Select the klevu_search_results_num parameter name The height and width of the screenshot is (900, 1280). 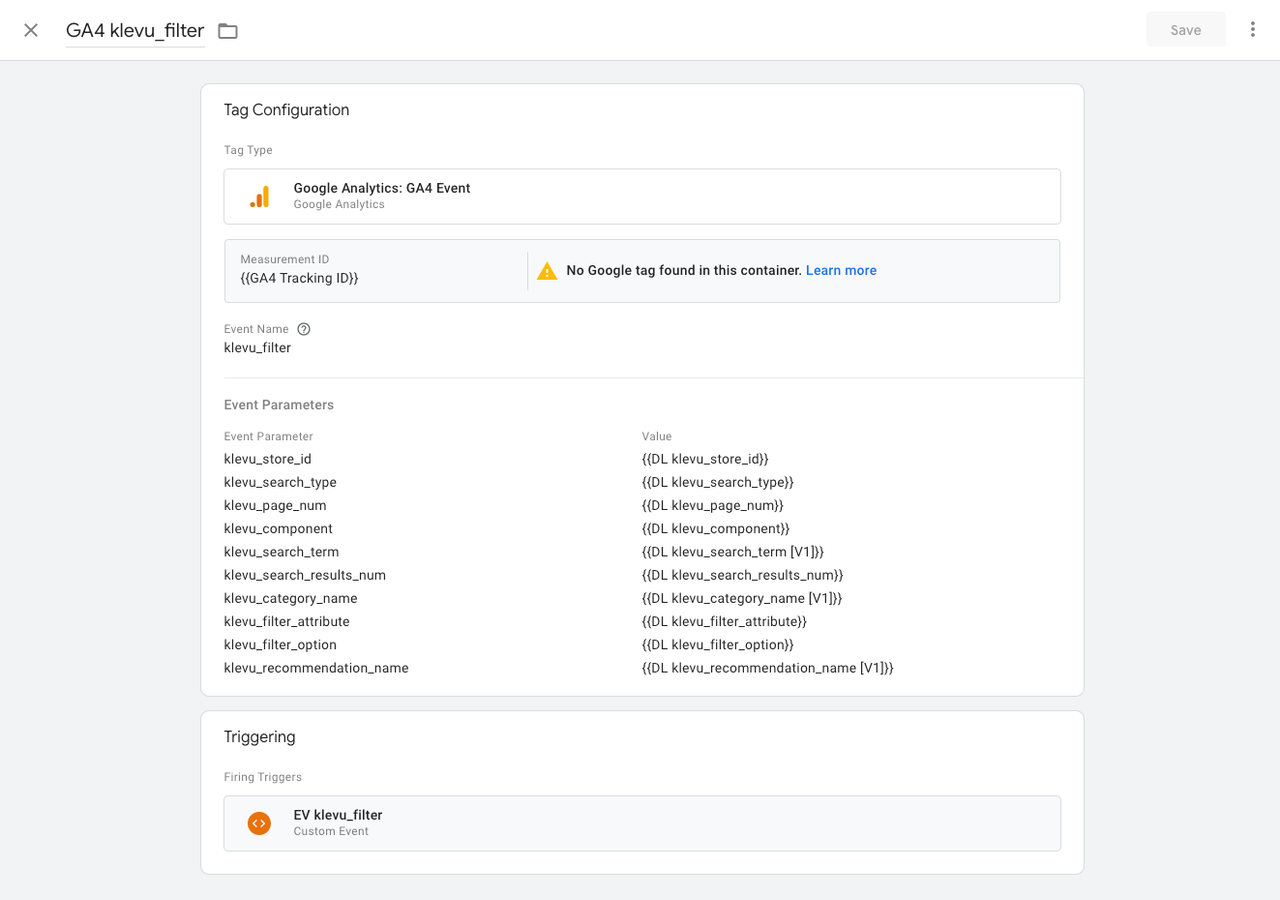305,575
